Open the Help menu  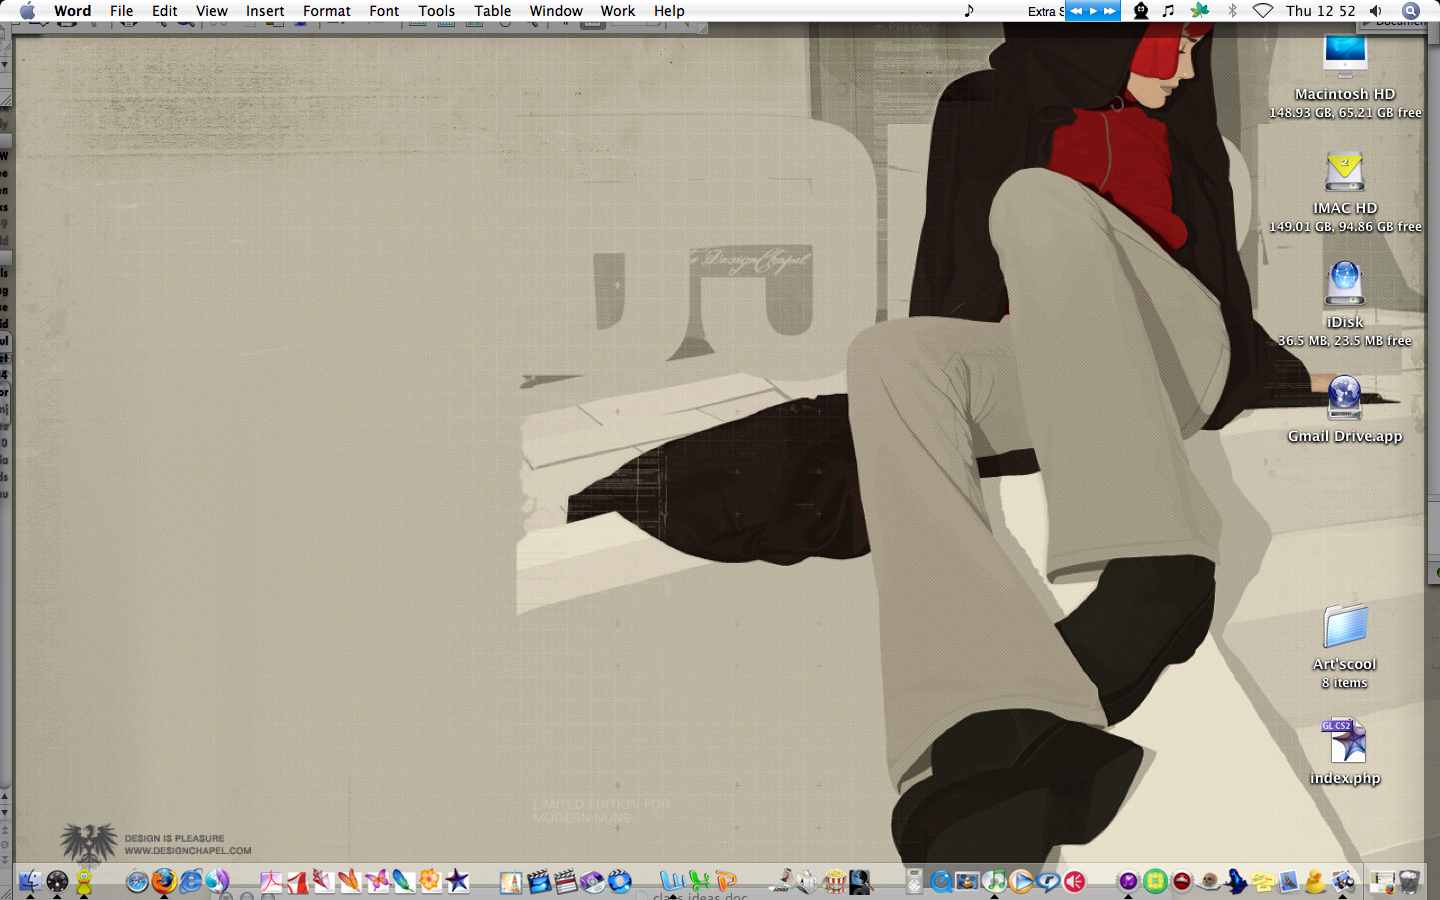669,11
